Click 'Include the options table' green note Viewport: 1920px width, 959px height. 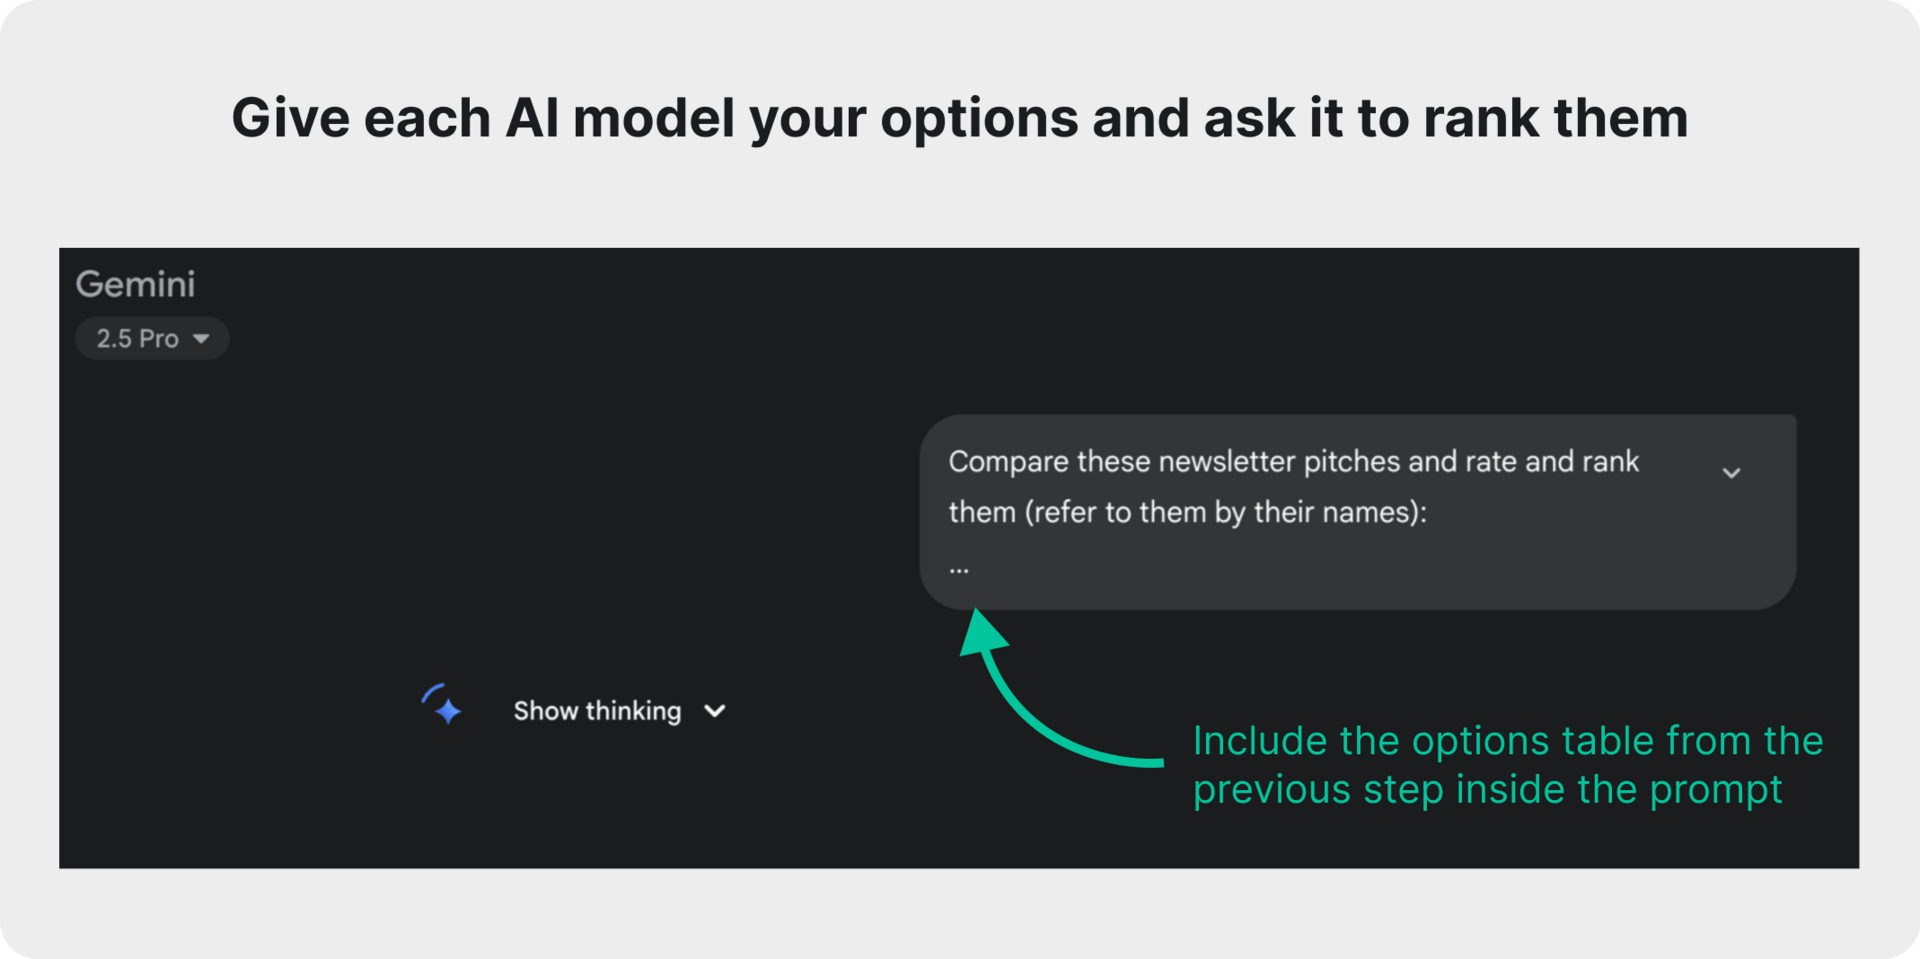click(1508, 741)
